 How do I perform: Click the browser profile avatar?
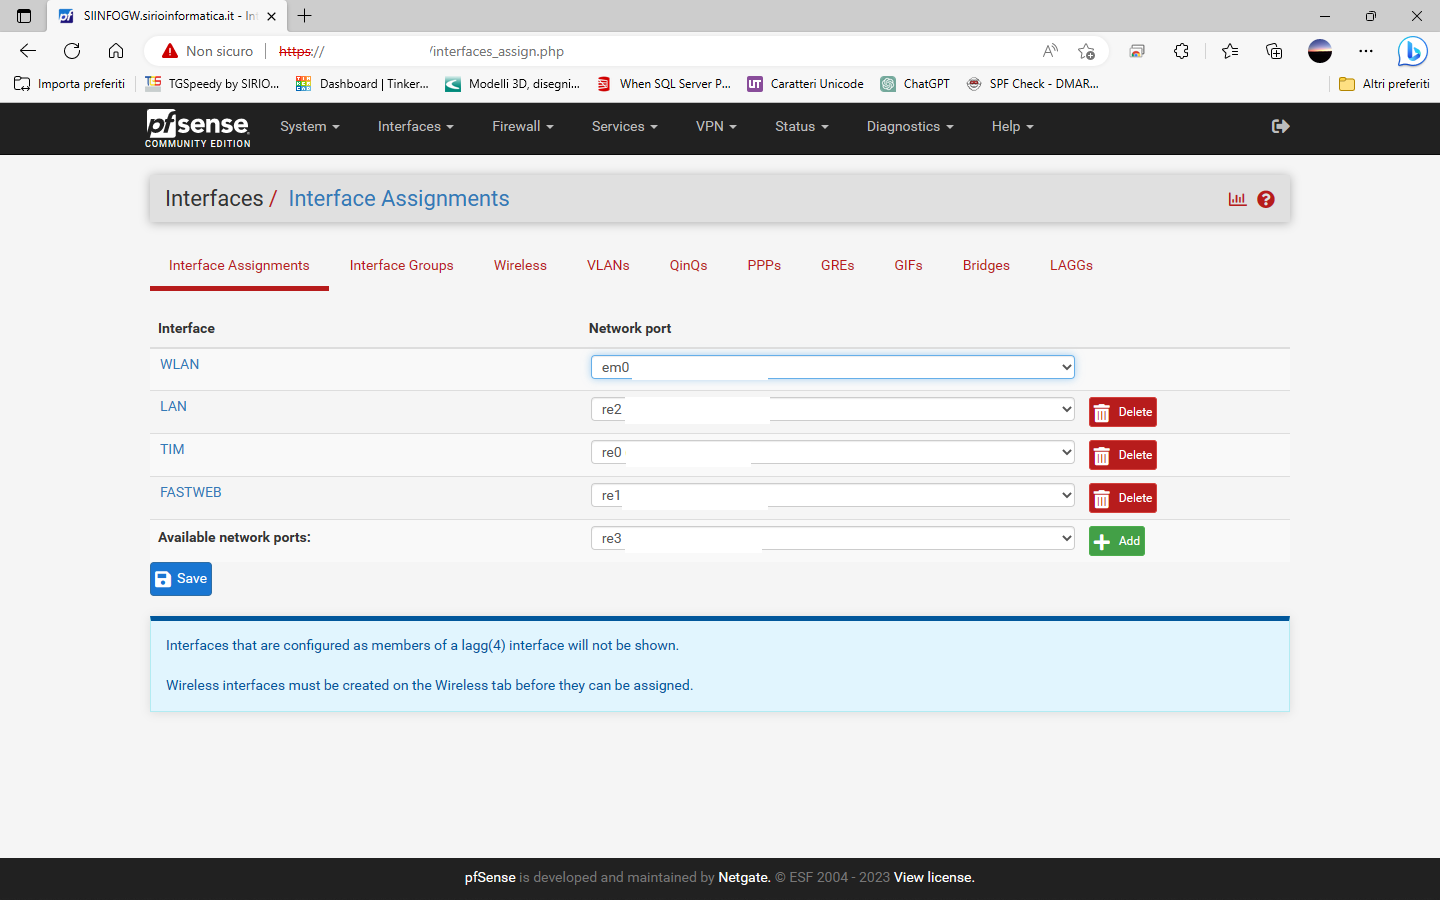pos(1320,51)
